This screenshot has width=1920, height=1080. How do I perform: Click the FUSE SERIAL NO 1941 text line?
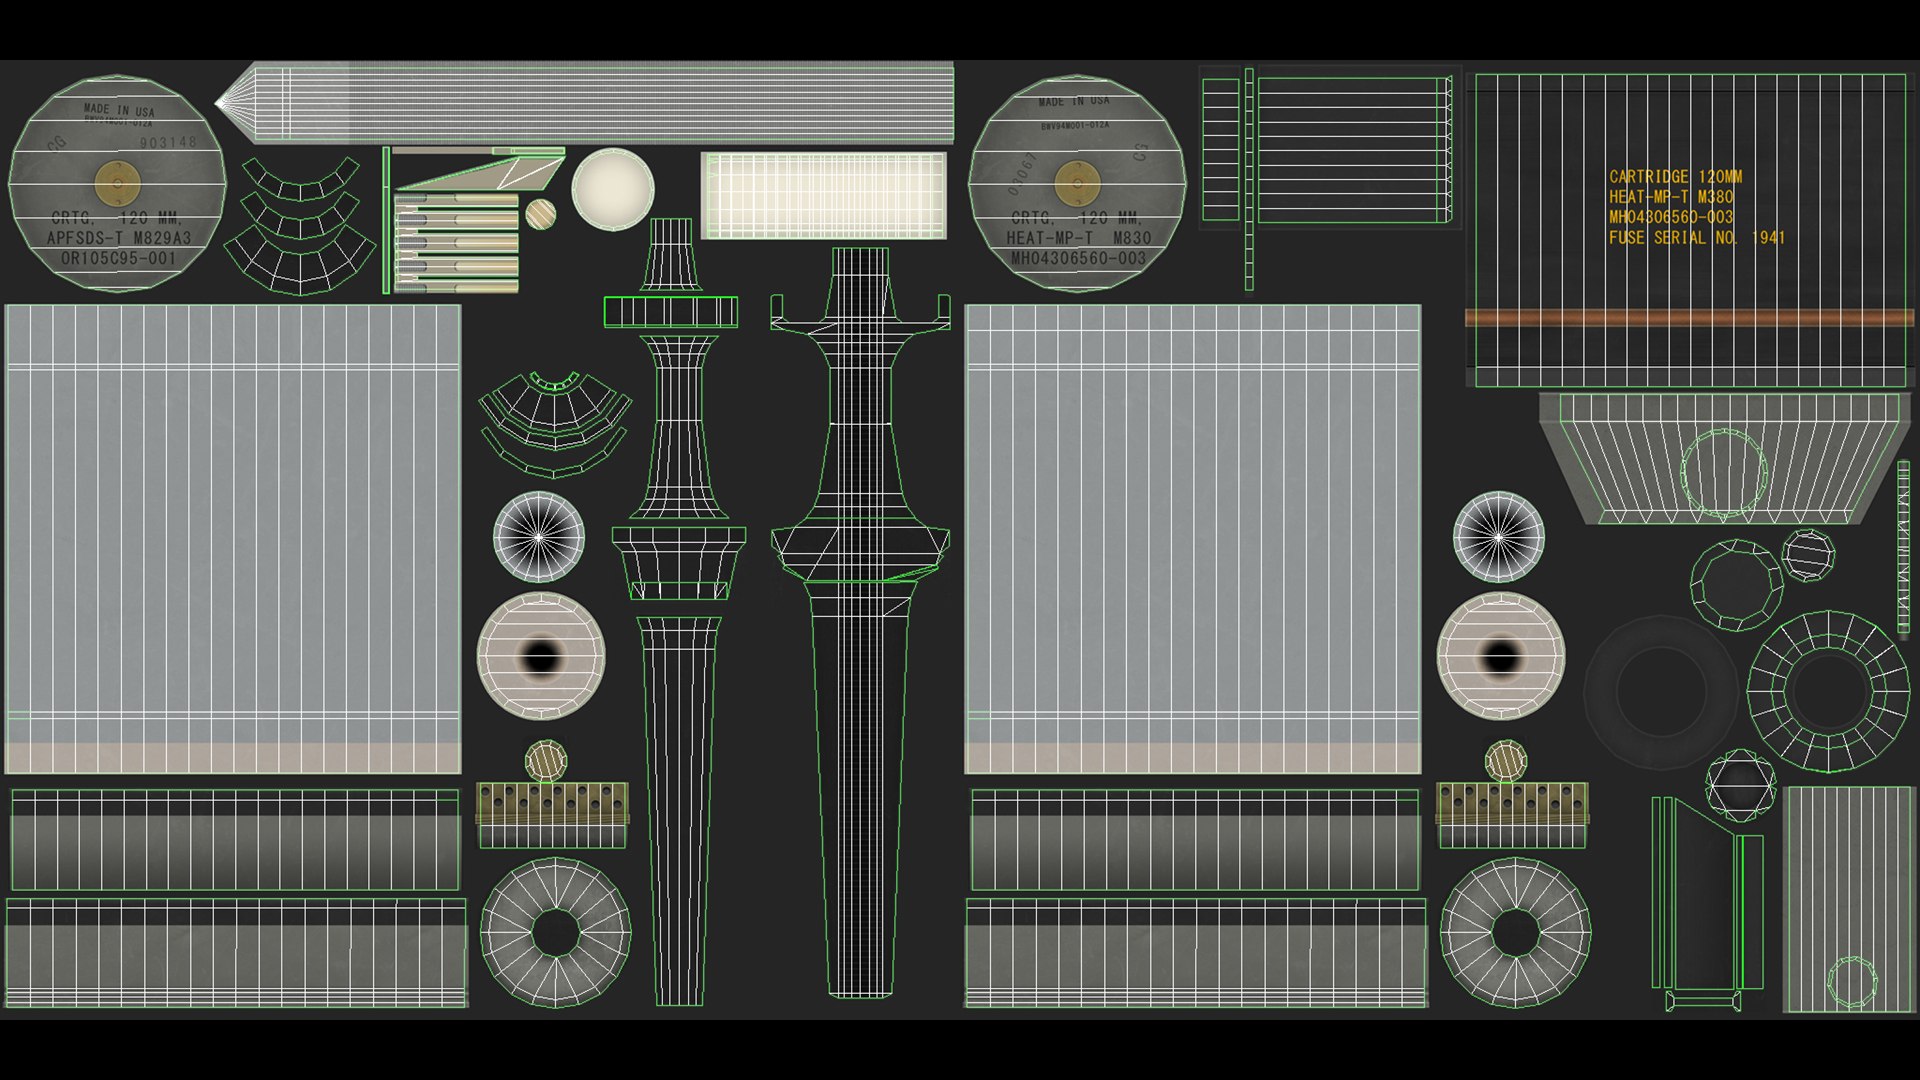click(1696, 238)
